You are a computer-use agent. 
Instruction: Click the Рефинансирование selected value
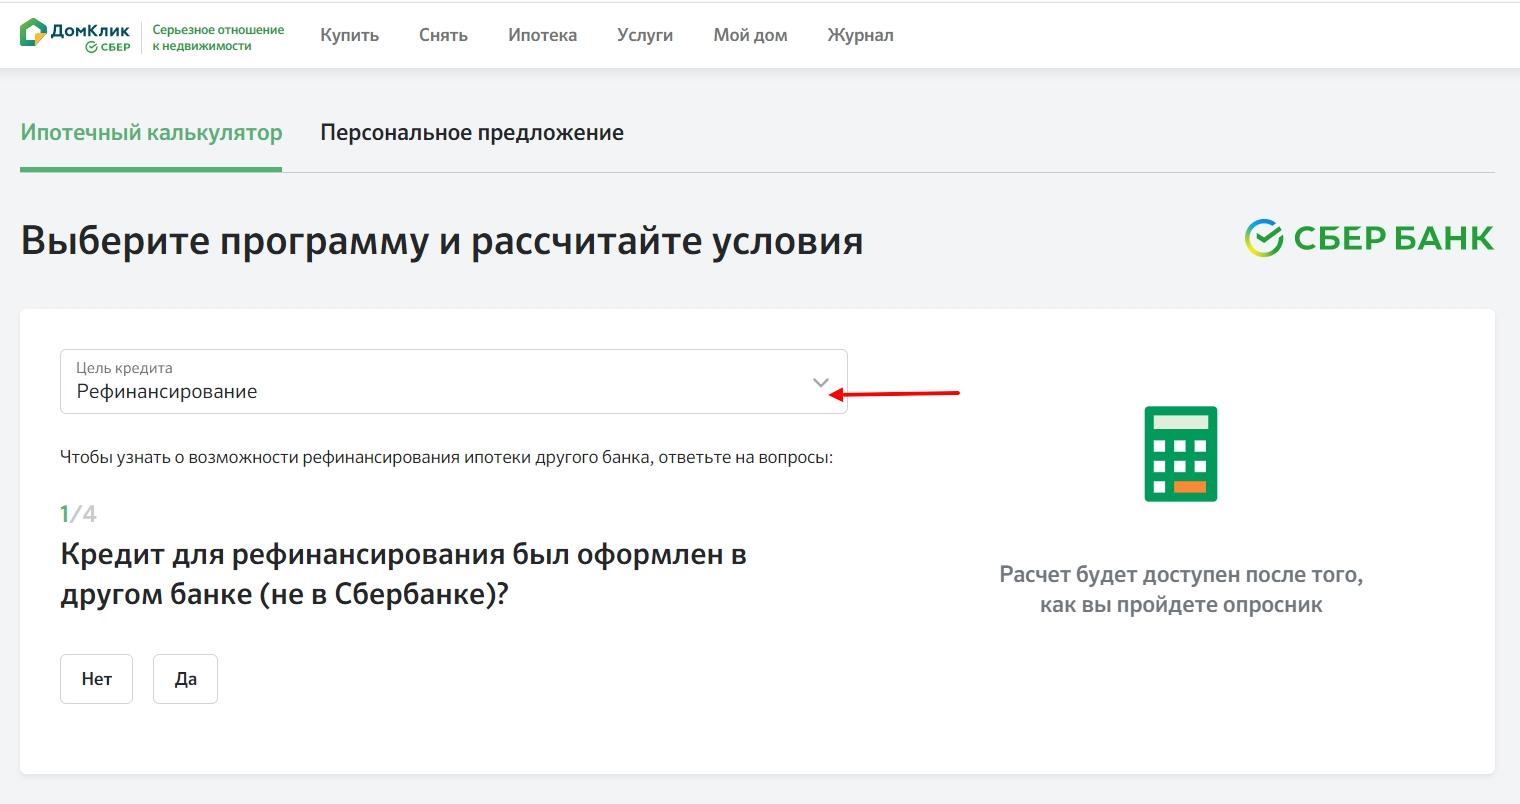click(167, 391)
